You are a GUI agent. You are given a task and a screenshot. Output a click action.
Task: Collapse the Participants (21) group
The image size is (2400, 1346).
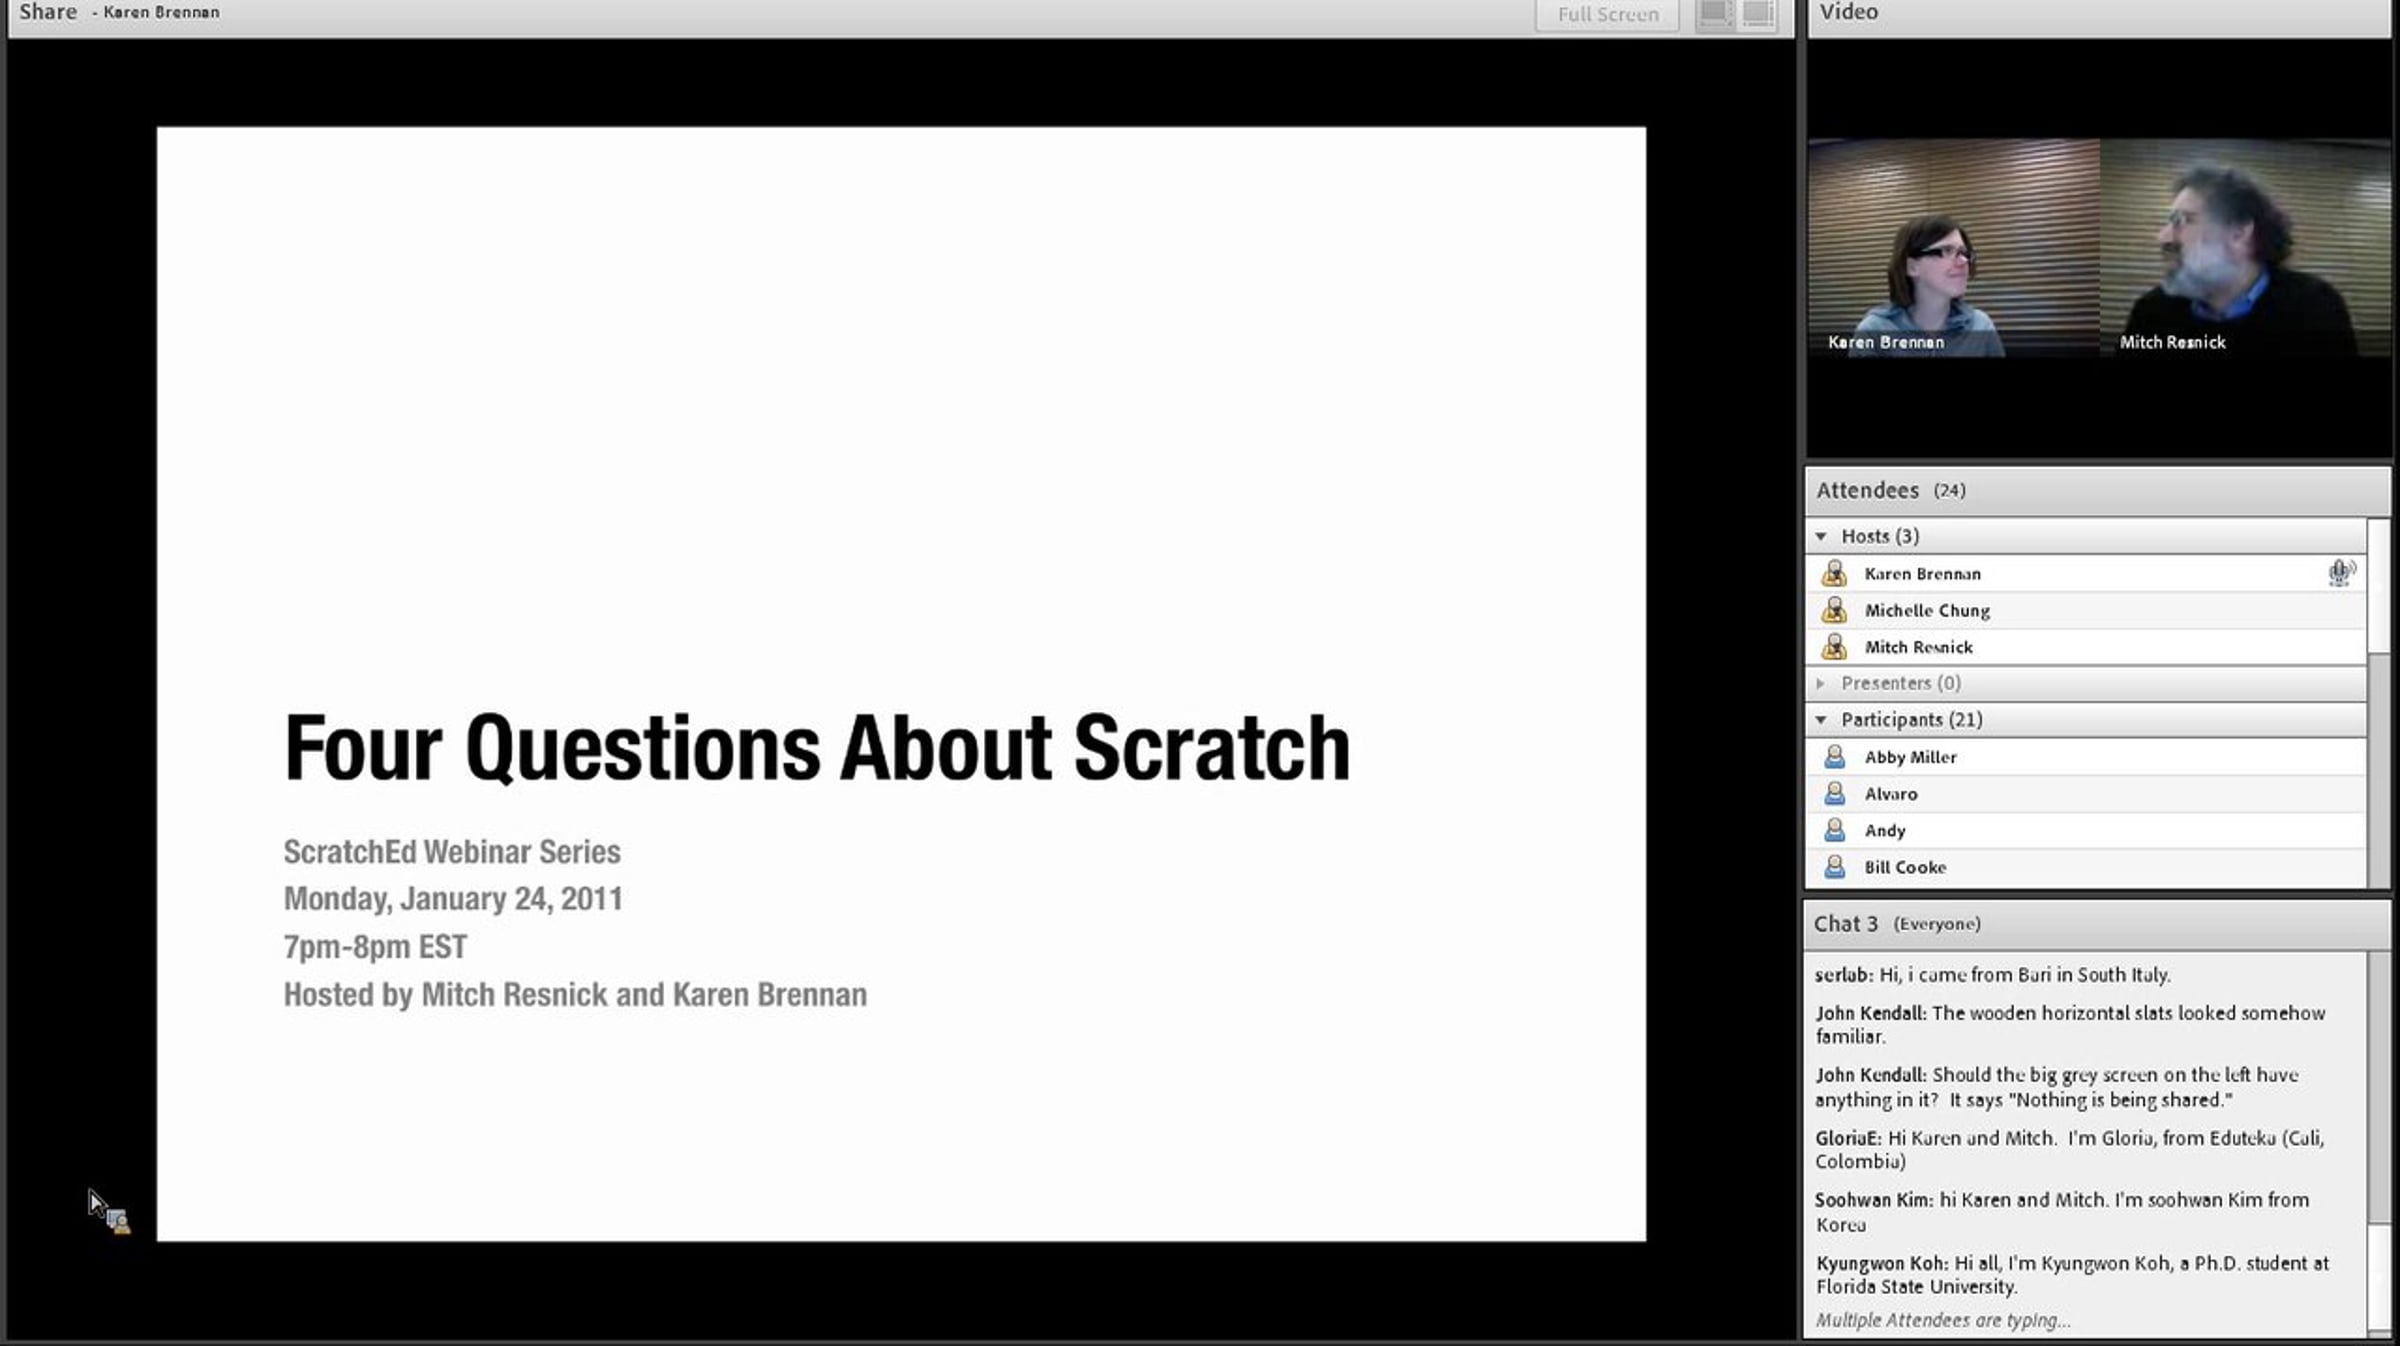pyautogui.click(x=1821, y=720)
